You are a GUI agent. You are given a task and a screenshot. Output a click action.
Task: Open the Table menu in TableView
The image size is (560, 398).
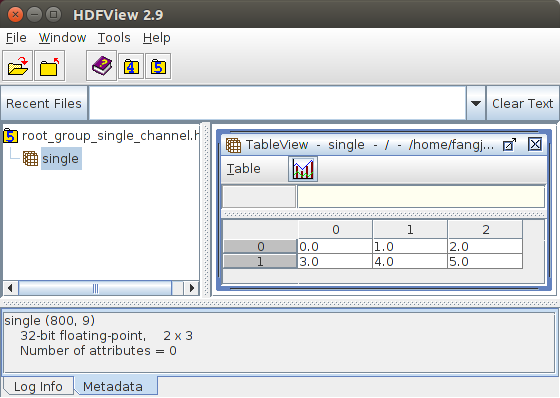pos(244,169)
